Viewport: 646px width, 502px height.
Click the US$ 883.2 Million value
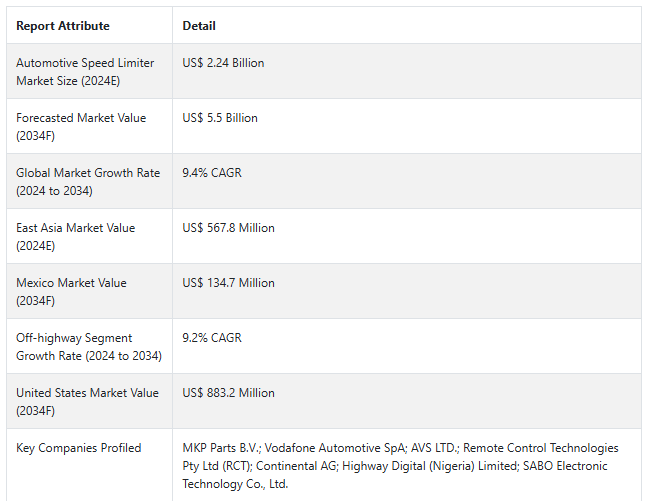click(228, 393)
